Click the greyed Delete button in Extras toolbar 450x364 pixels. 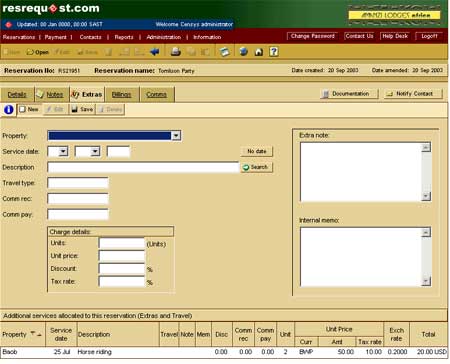(110, 109)
